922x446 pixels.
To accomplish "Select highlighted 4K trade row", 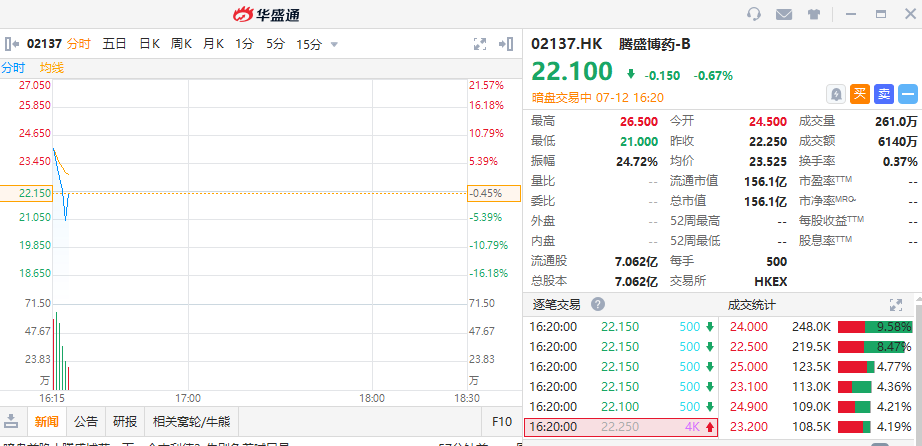I will tap(621, 427).
